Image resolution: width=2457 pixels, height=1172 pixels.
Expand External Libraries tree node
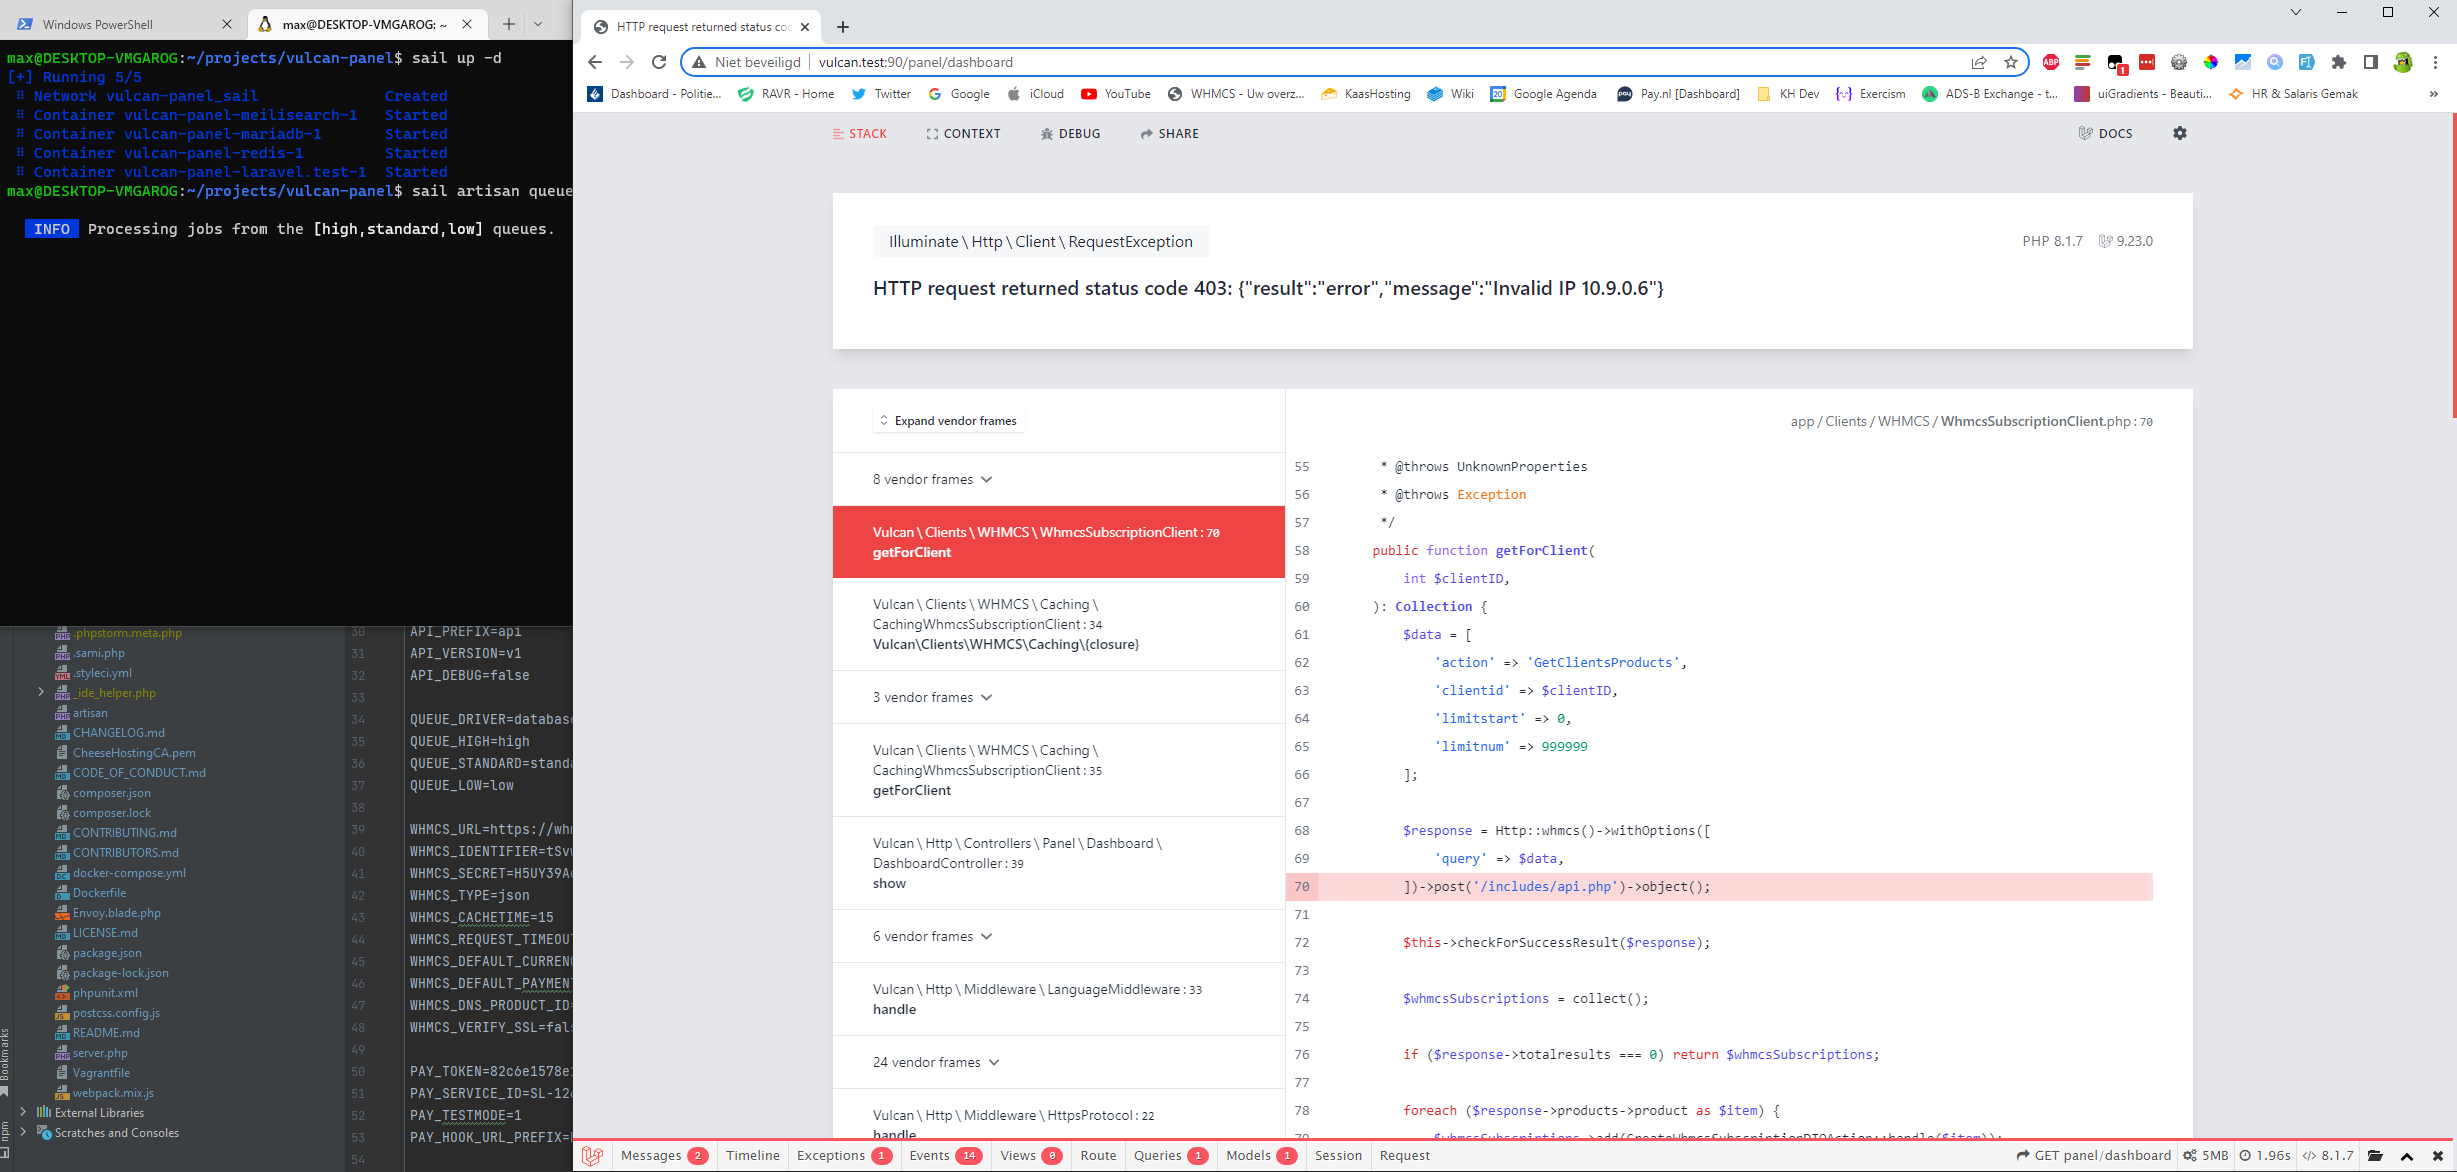click(x=23, y=1112)
